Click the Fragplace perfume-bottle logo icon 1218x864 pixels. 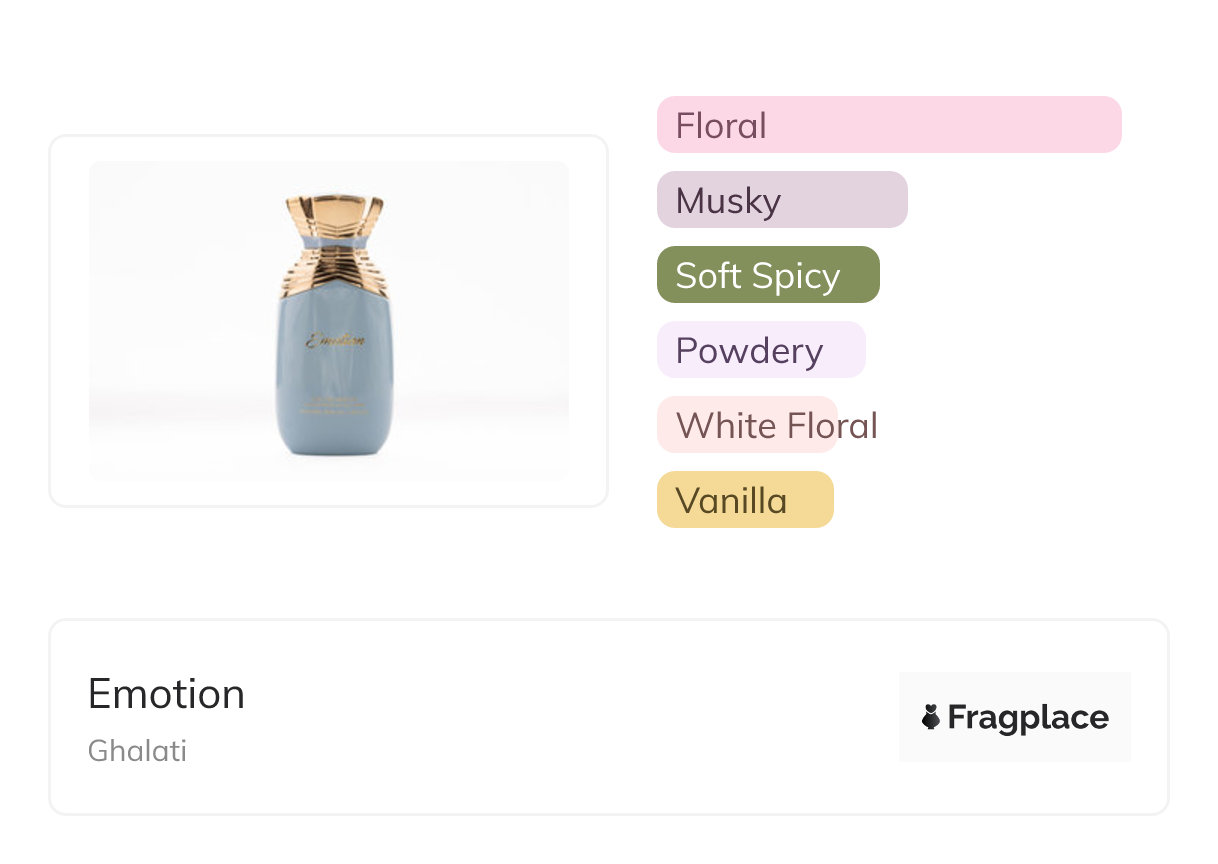[x=931, y=717]
